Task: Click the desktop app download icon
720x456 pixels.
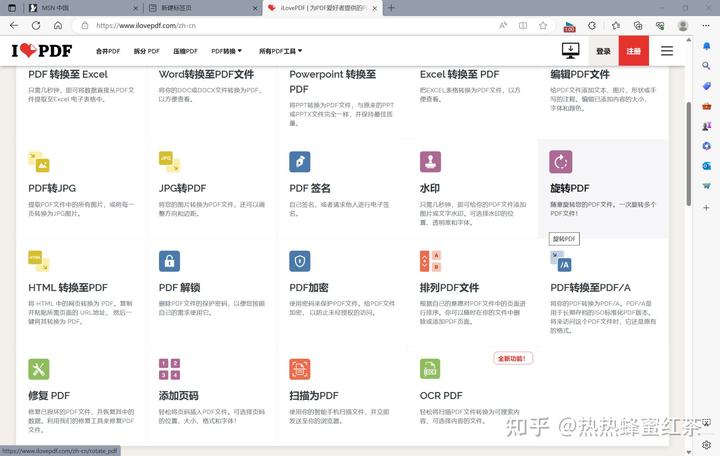Action: click(570, 51)
